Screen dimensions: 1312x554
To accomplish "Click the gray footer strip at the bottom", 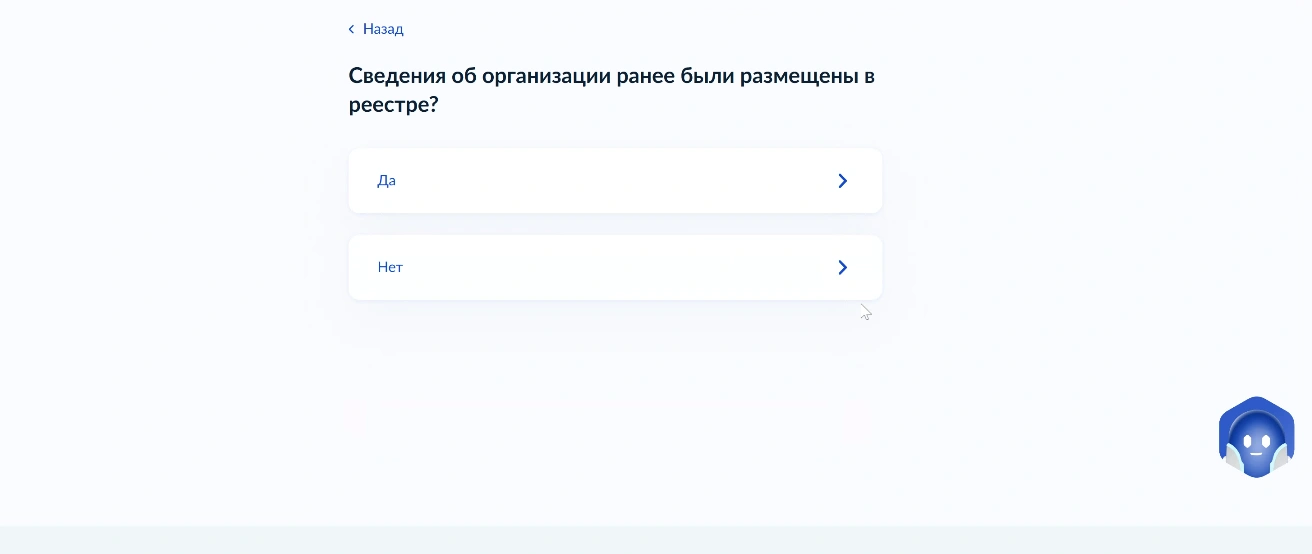I will [x=656, y=540].
